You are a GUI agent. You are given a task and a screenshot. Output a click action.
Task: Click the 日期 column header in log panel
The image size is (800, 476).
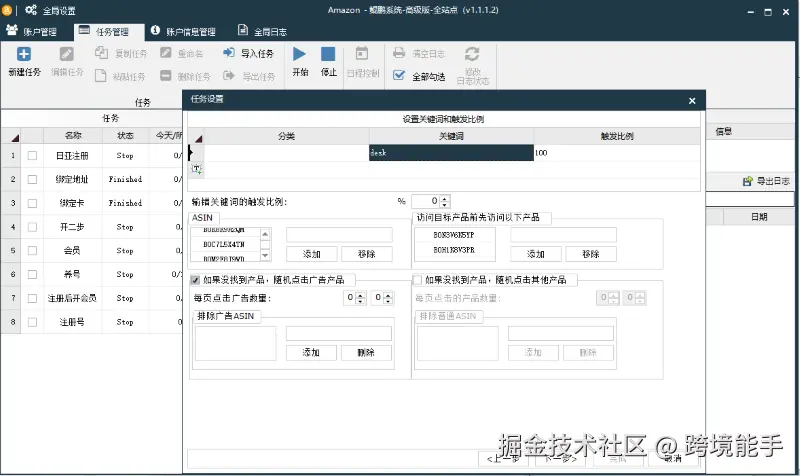click(x=759, y=217)
